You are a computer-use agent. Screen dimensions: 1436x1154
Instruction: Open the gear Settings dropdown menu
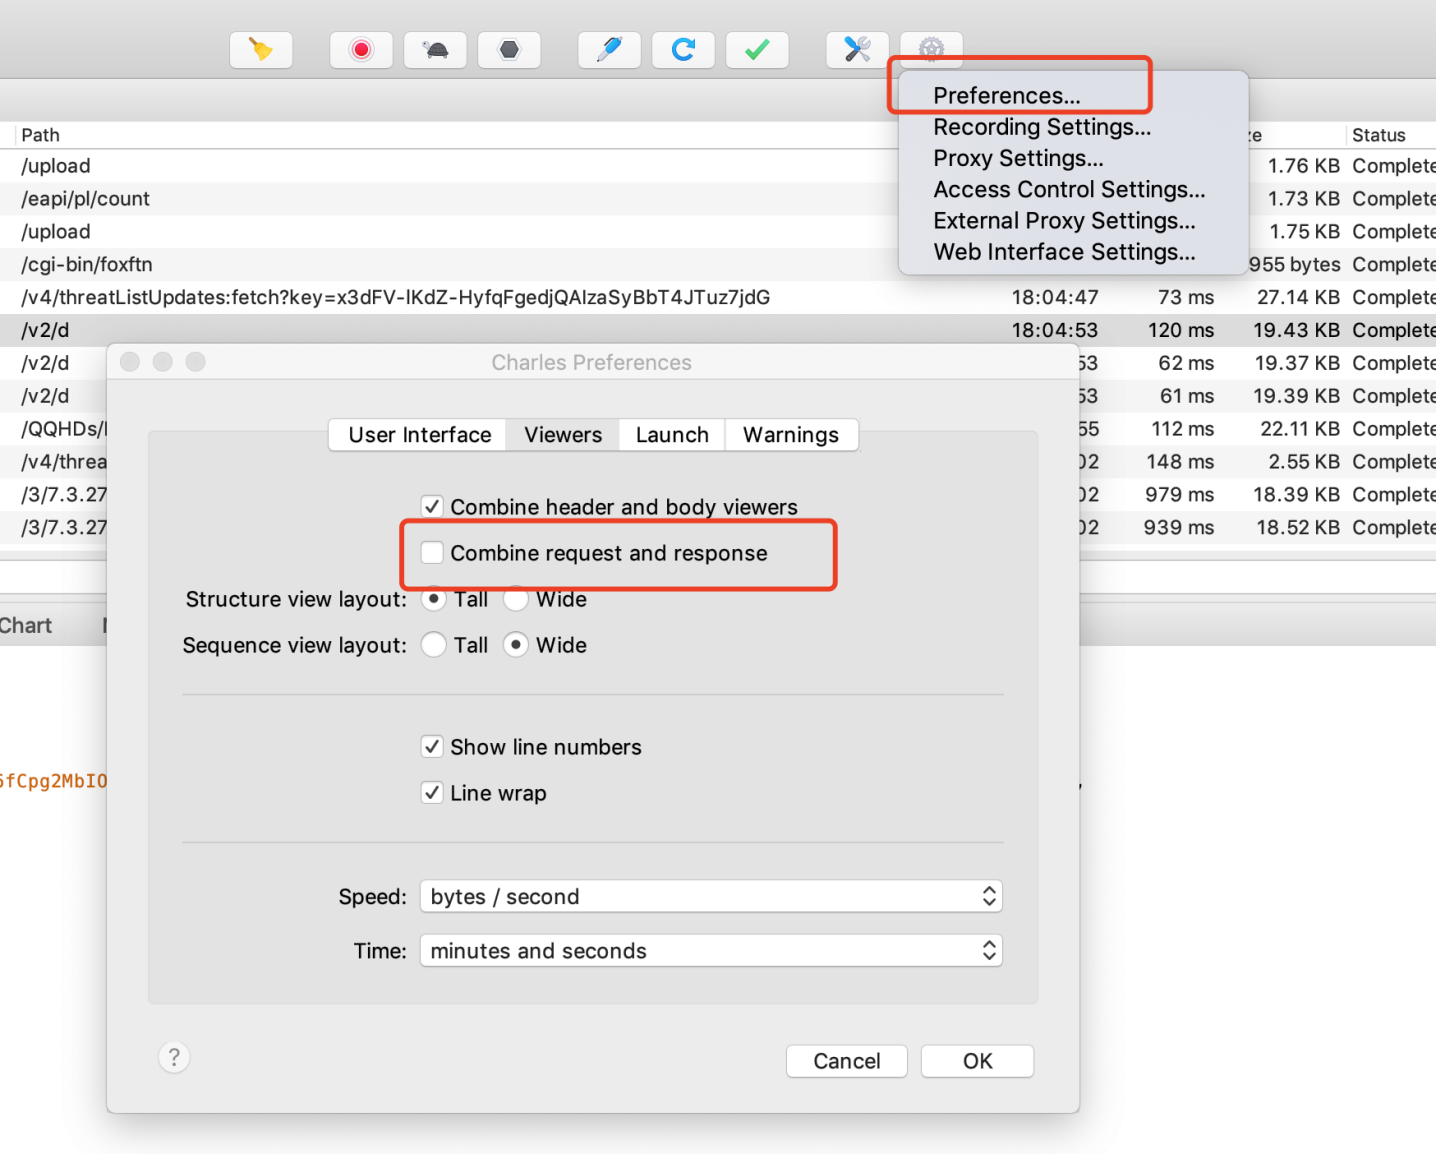point(931,50)
